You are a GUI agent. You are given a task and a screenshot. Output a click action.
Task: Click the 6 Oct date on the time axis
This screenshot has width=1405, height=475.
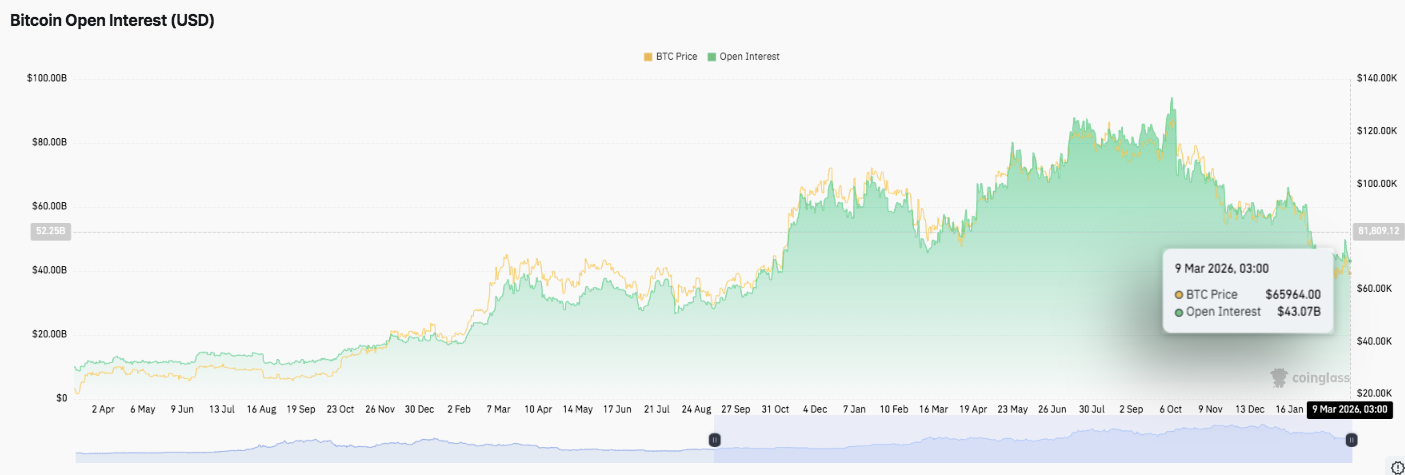(x=1171, y=409)
